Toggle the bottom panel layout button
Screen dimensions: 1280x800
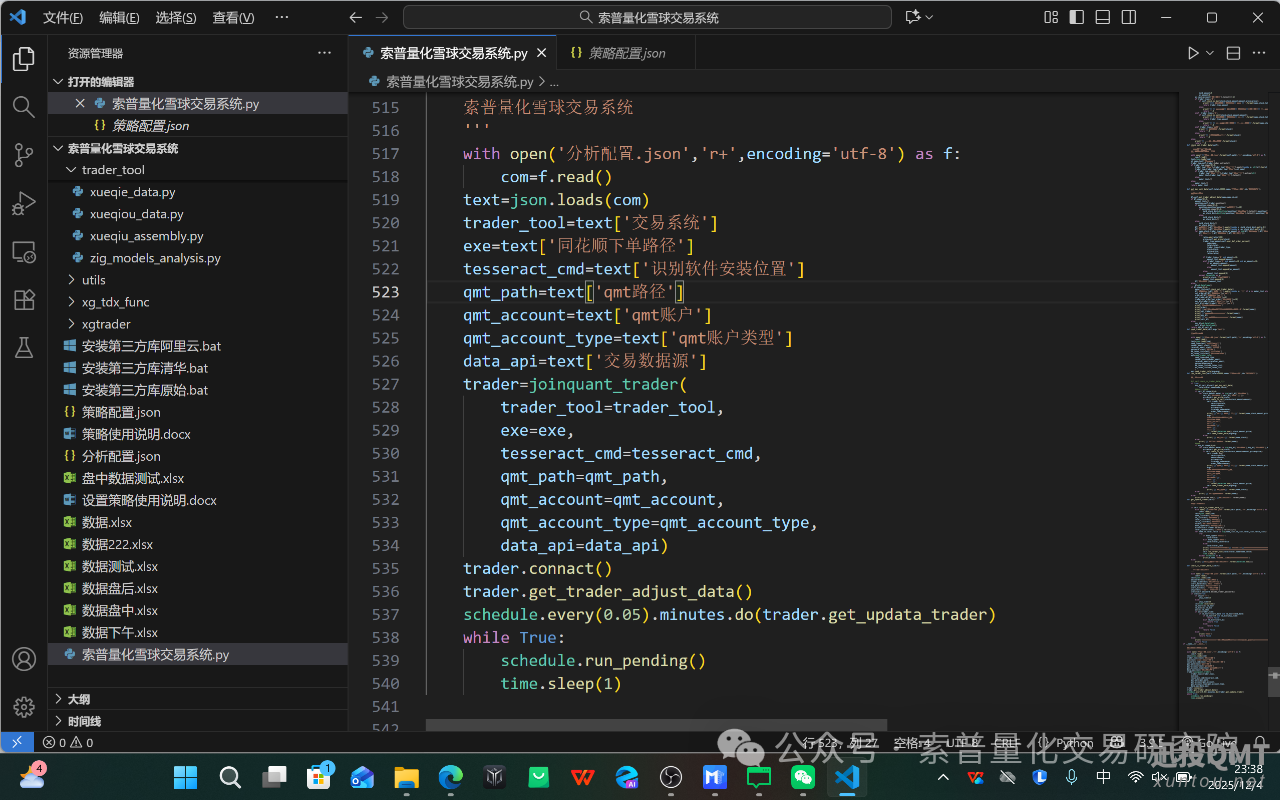click(1103, 17)
